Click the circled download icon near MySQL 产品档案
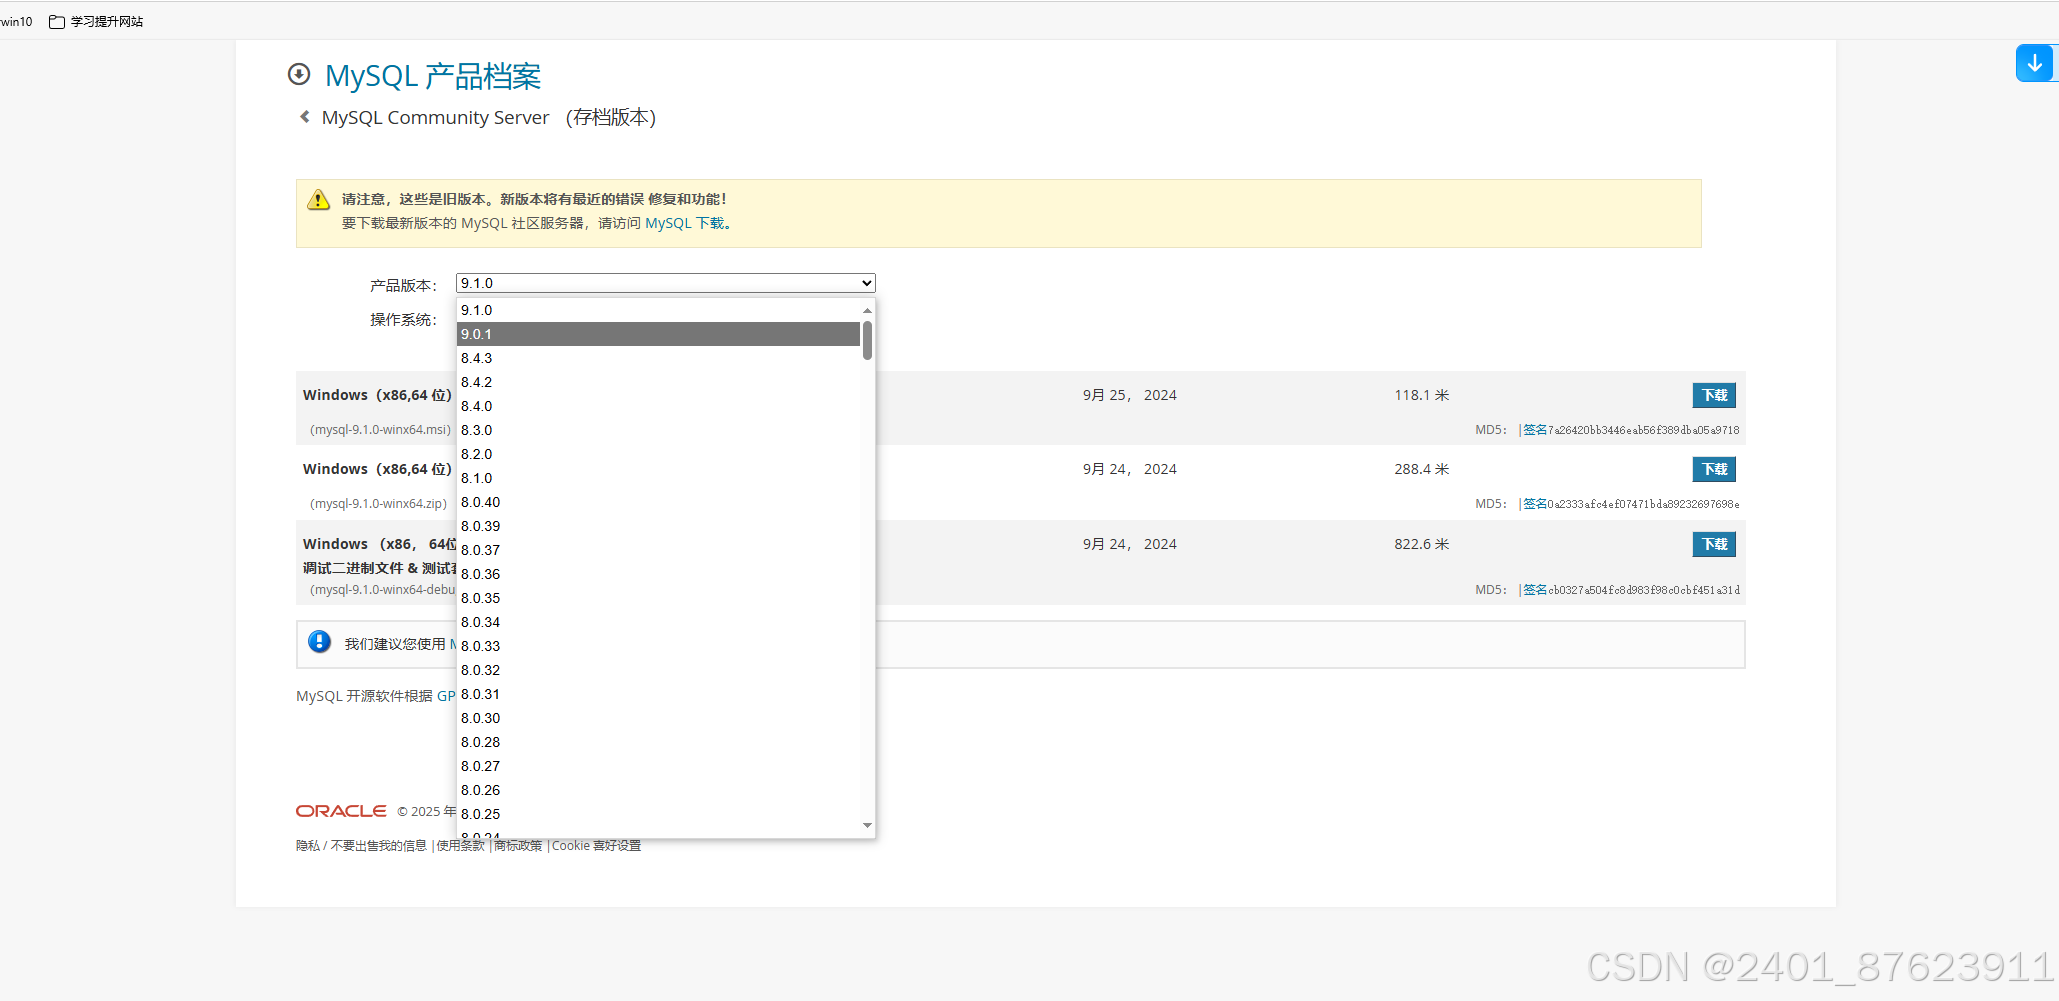Viewport: 2059px width, 1001px height. point(298,74)
